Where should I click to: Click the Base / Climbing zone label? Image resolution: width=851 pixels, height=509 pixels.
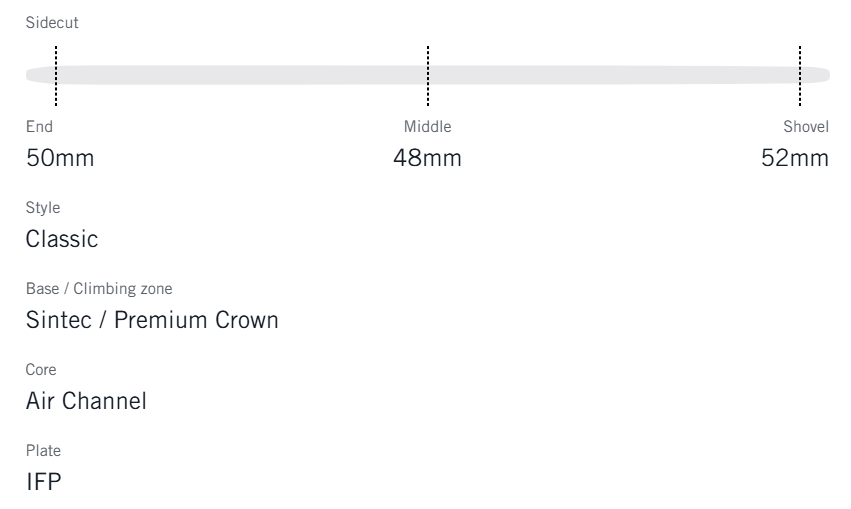pos(99,289)
